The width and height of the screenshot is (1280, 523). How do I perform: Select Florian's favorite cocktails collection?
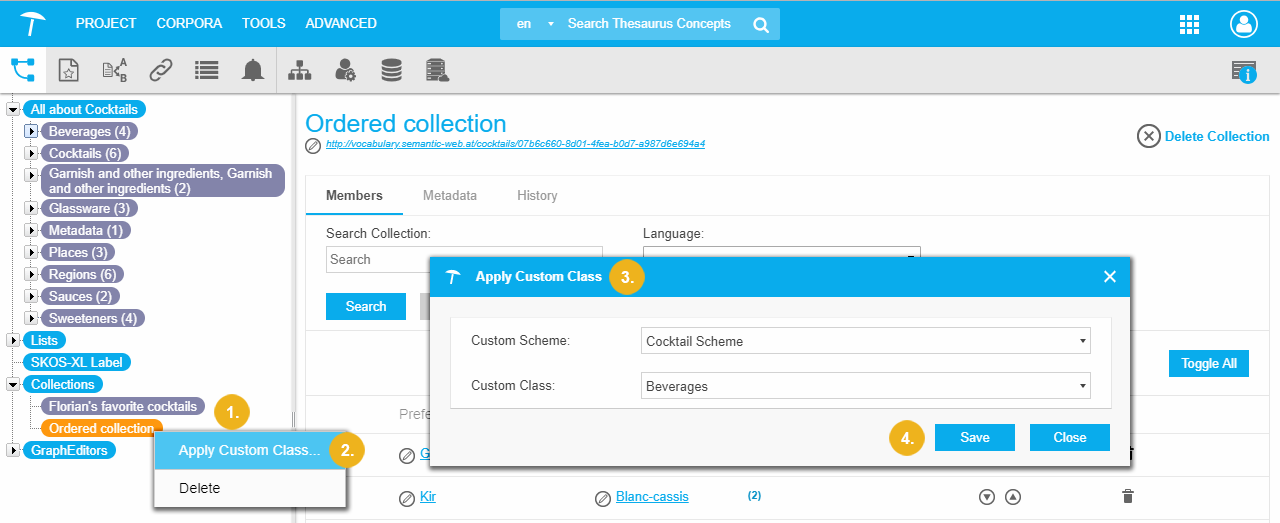pyautogui.click(x=123, y=407)
